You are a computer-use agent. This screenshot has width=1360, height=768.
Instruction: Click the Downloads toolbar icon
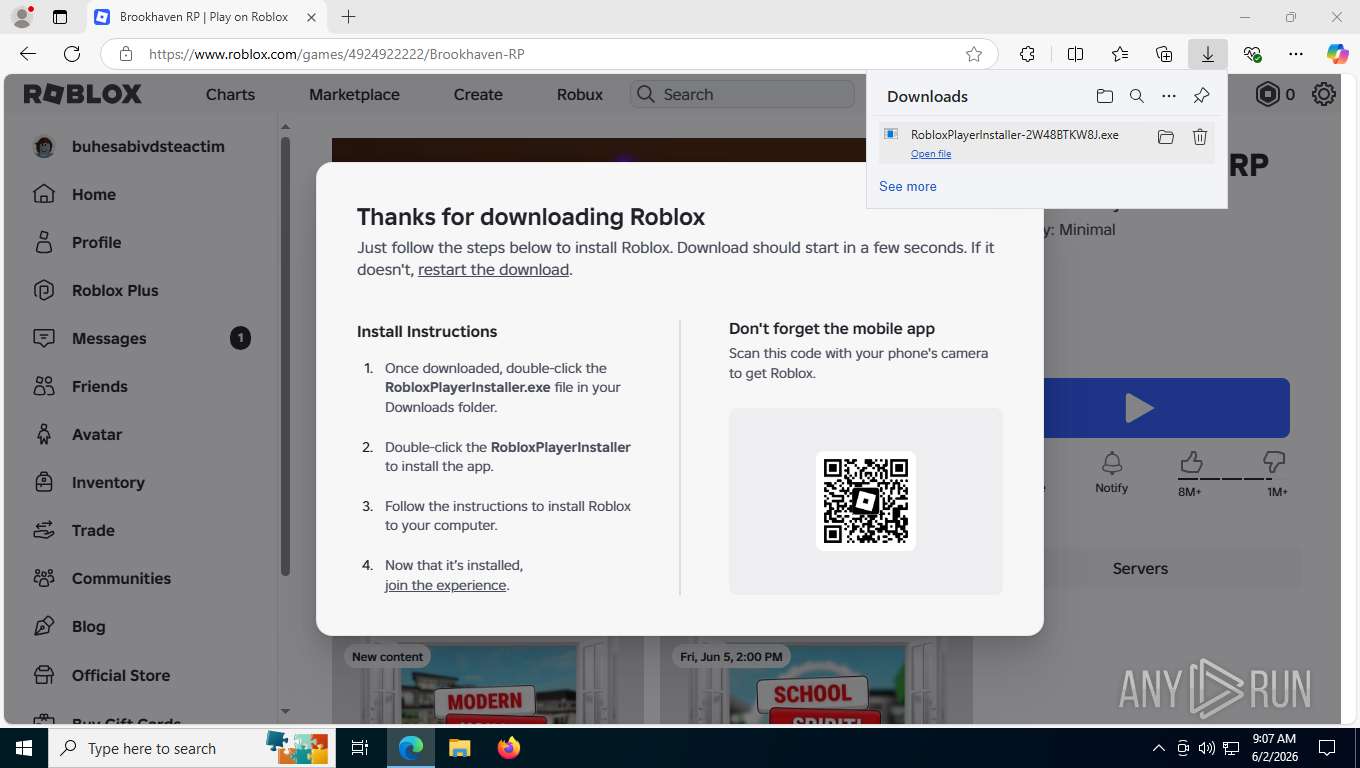(x=1208, y=54)
